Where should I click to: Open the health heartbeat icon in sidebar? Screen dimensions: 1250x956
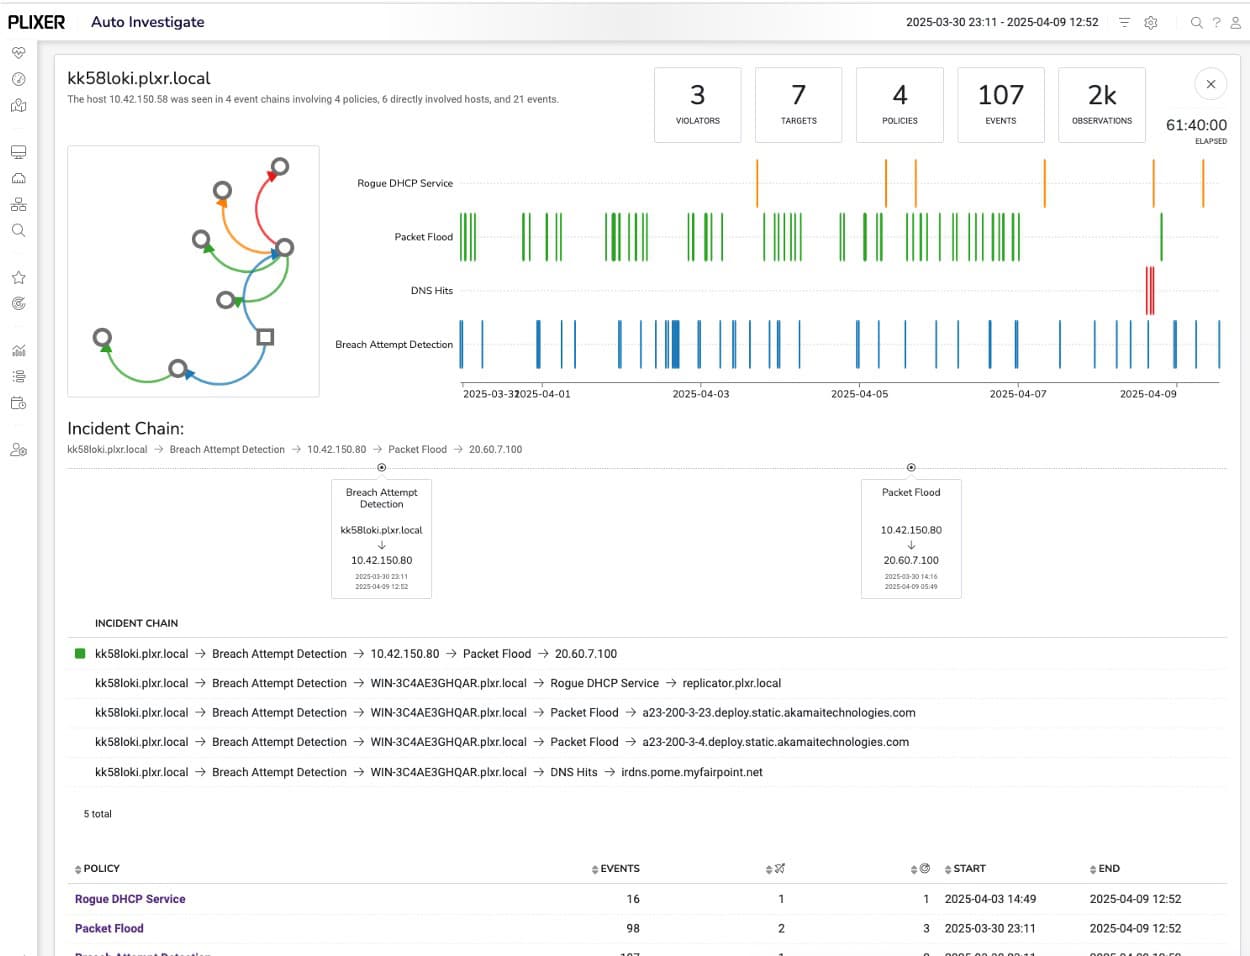point(18,53)
